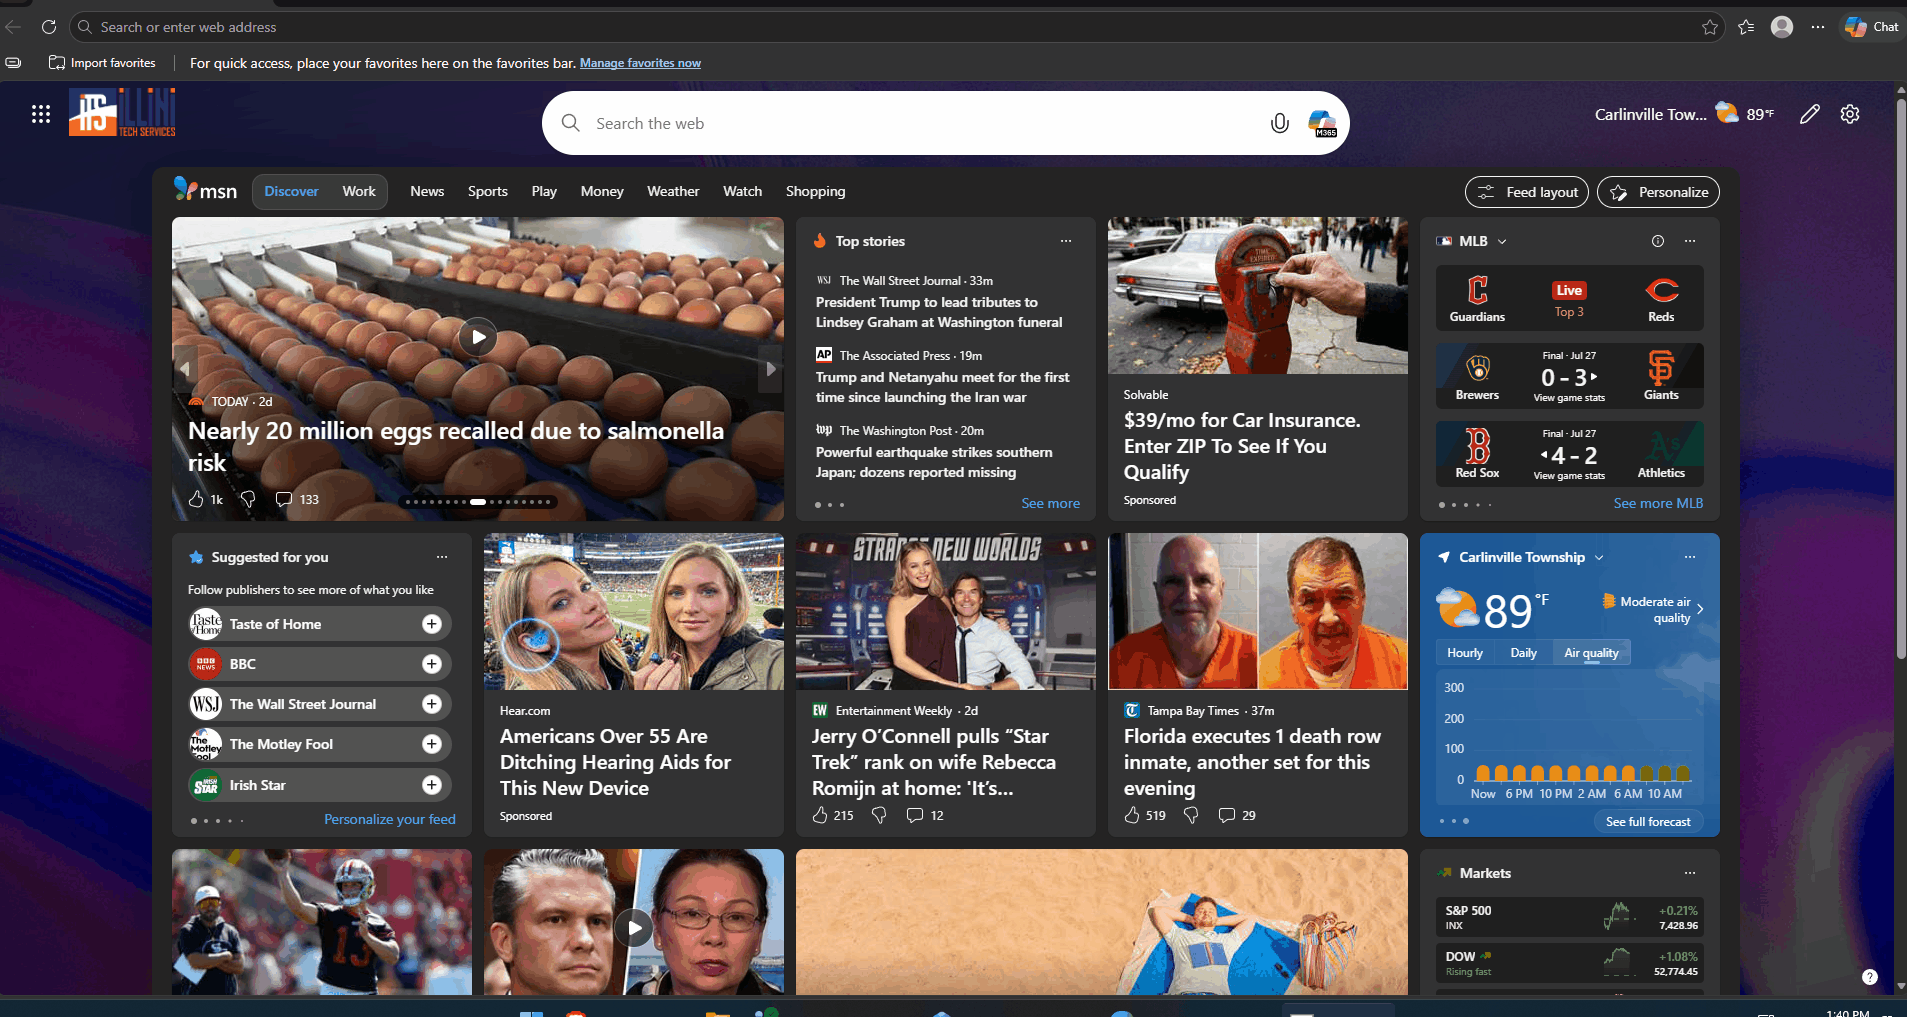Click Manage favorites now link
Image resolution: width=1907 pixels, height=1017 pixels.
click(640, 63)
